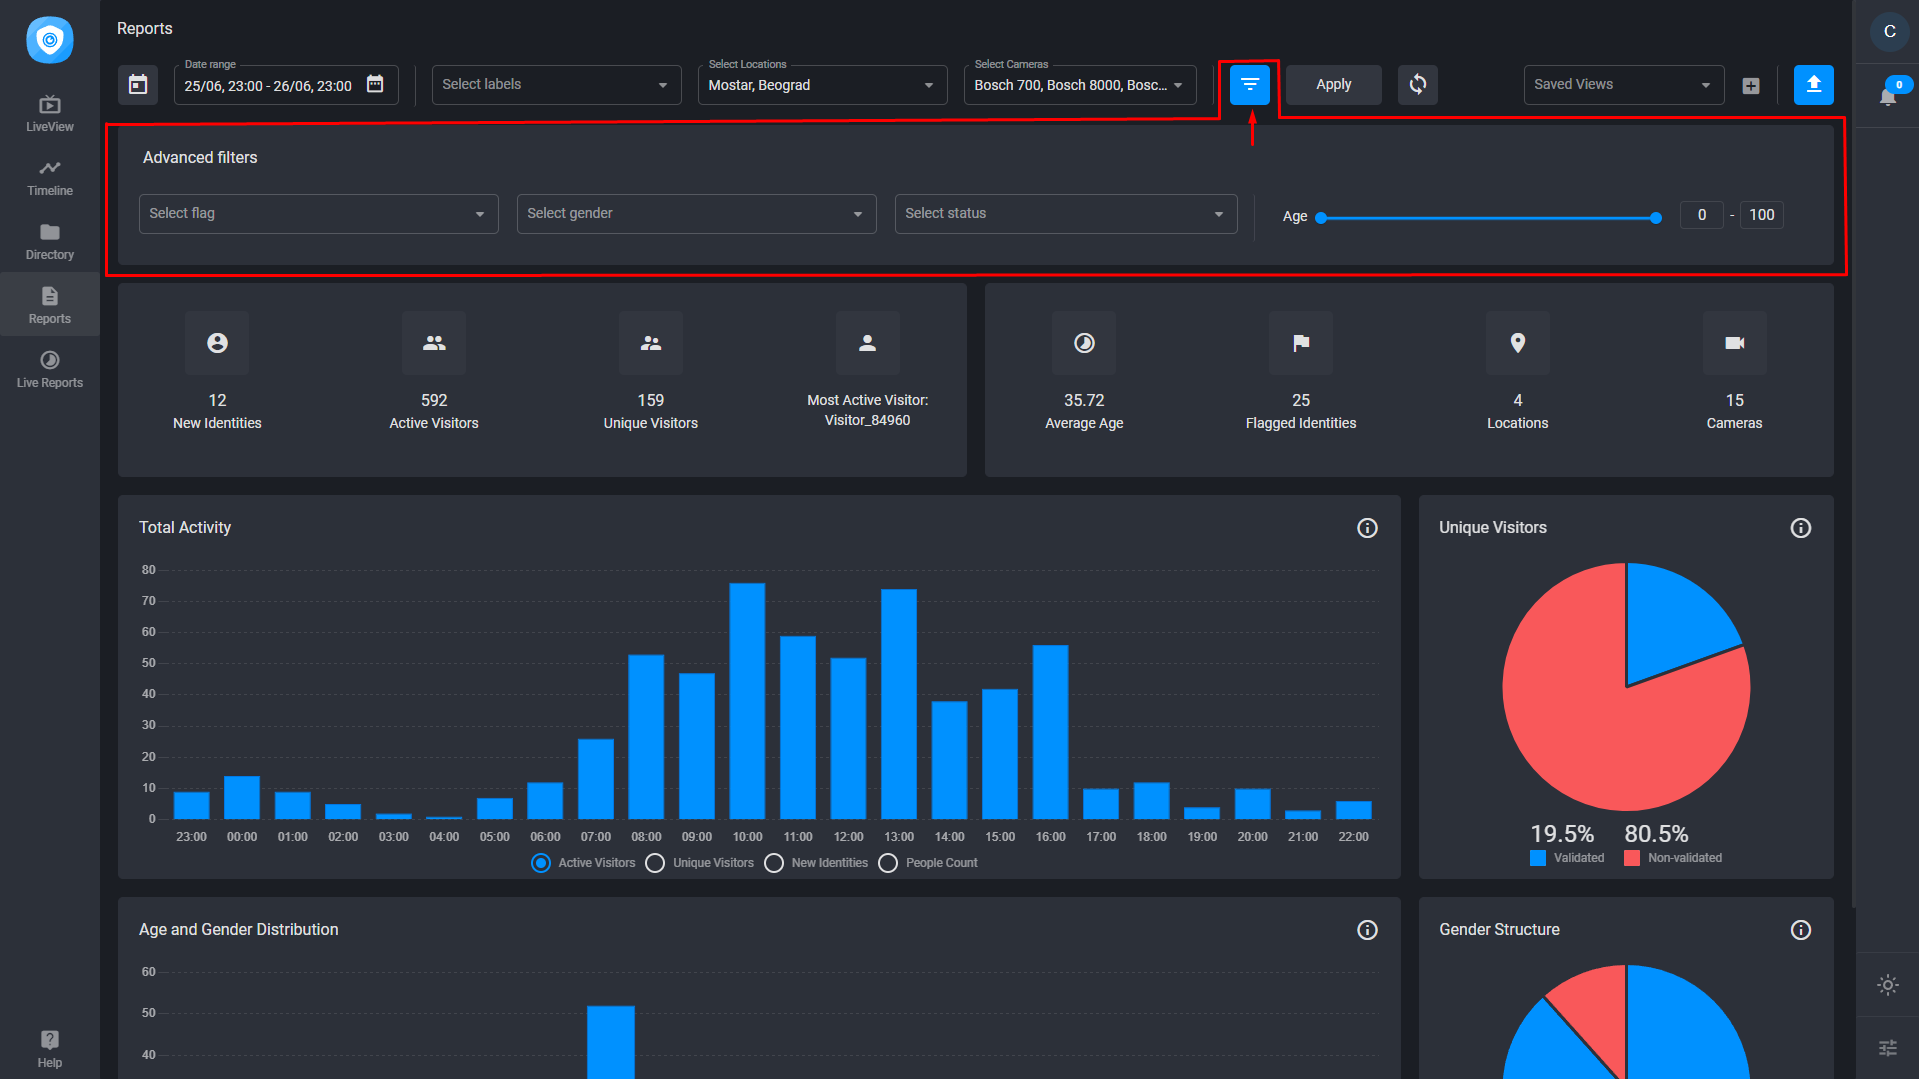Click the maximum age field showing 100
This screenshot has height=1079, width=1919.
(1762, 215)
